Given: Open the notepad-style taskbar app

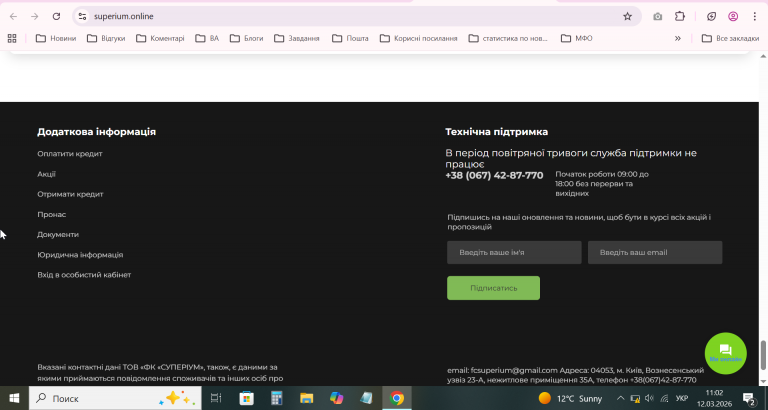Looking at the screenshot, I should pyautogui.click(x=366, y=398).
